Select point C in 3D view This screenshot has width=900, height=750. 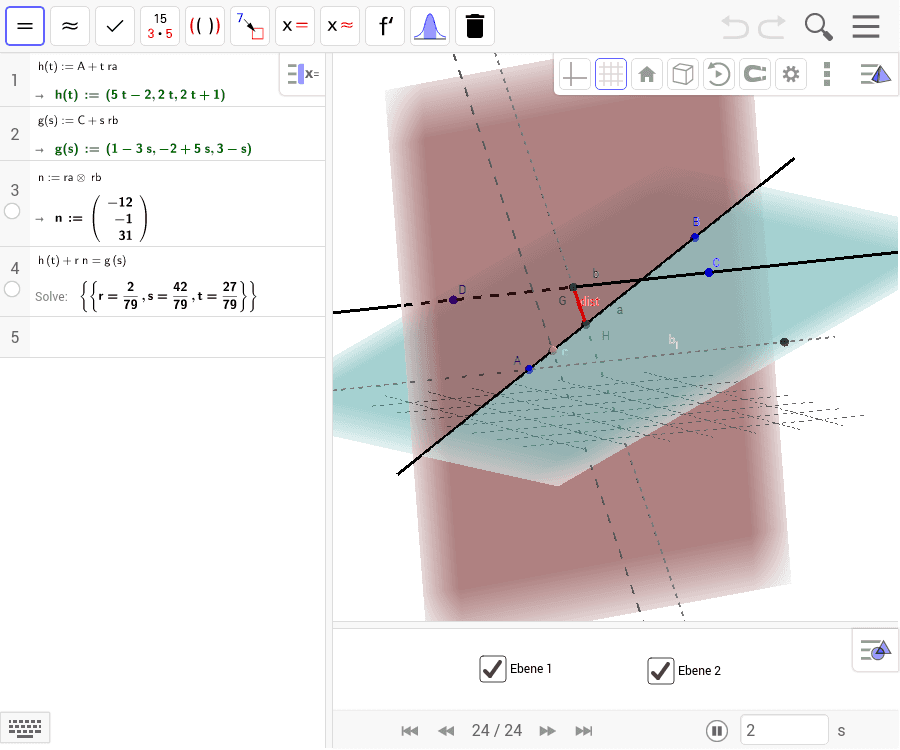tap(709, 273)
